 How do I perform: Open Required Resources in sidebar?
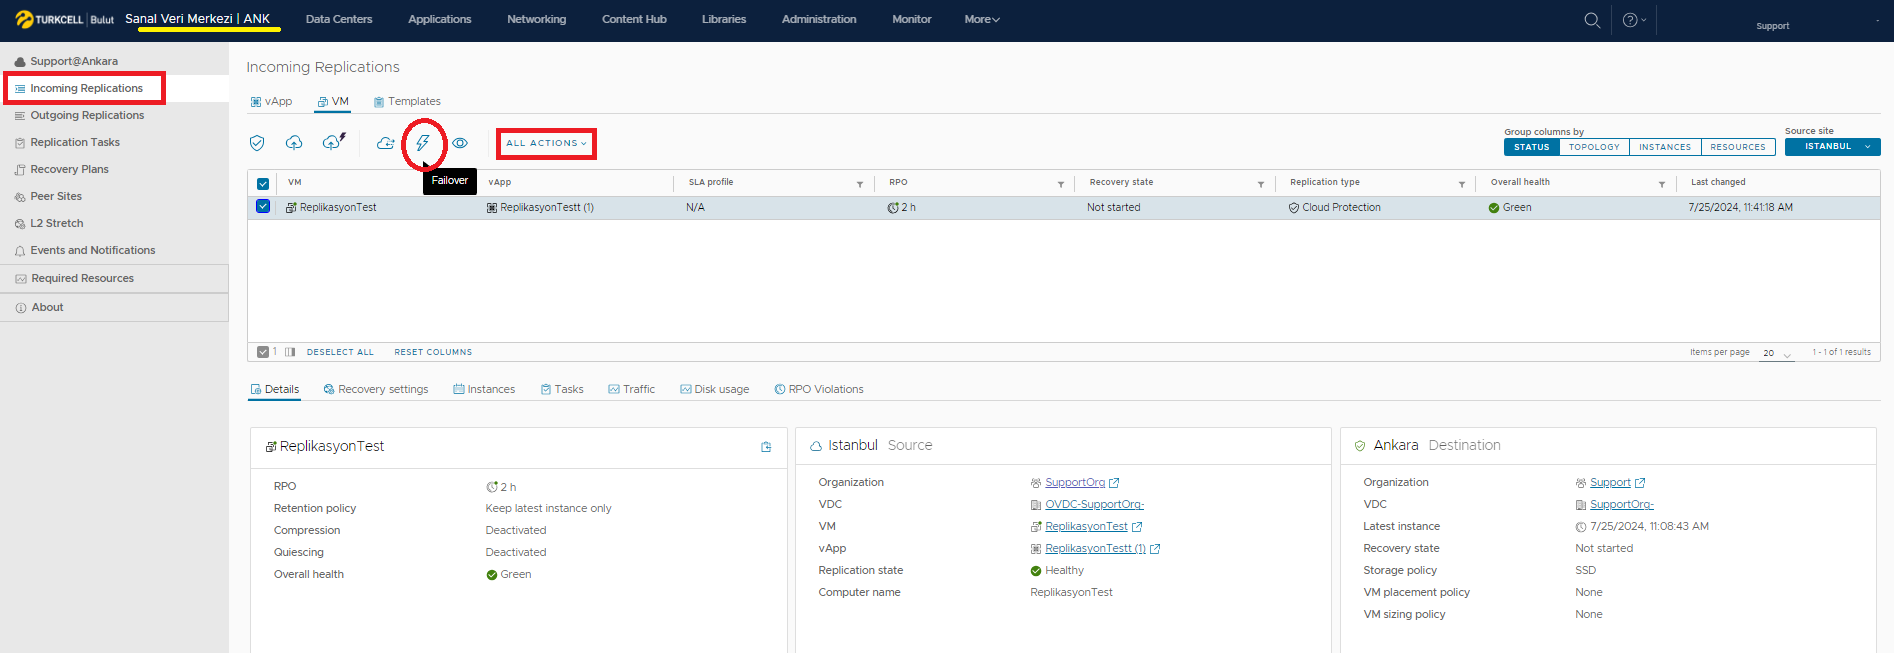click(82, 279)
